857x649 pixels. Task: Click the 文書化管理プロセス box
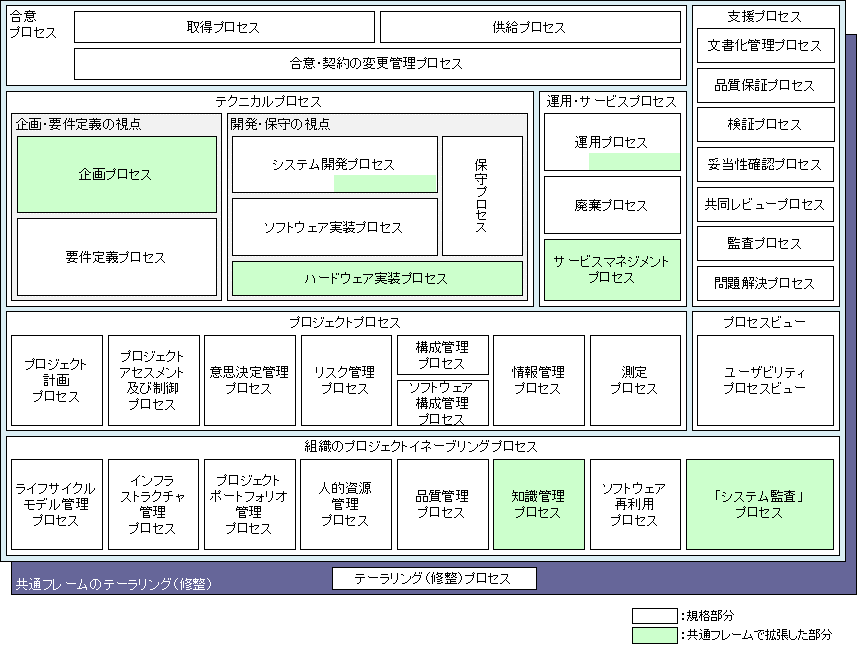coord(765,46)
